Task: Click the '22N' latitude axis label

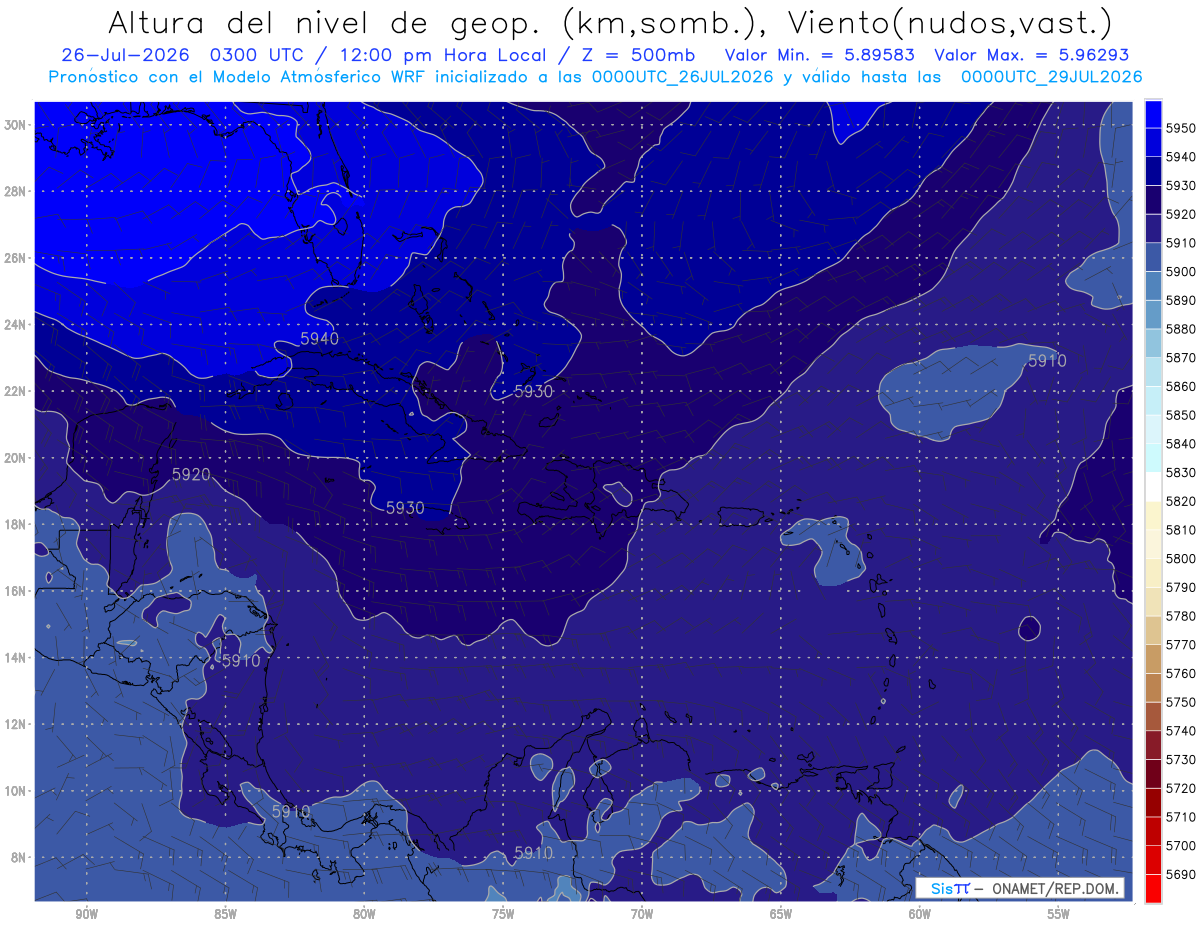Action: coord(16,391)
